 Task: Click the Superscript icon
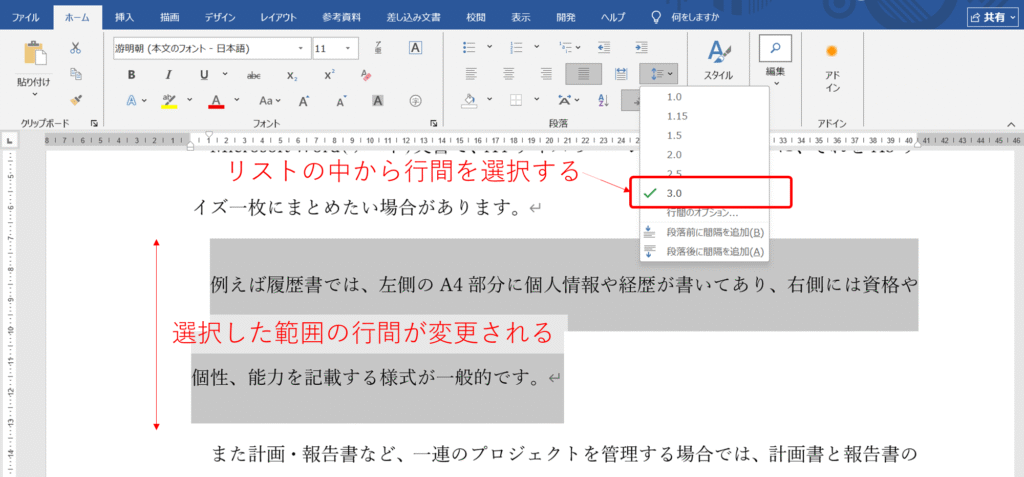click(x=329, y=74)
